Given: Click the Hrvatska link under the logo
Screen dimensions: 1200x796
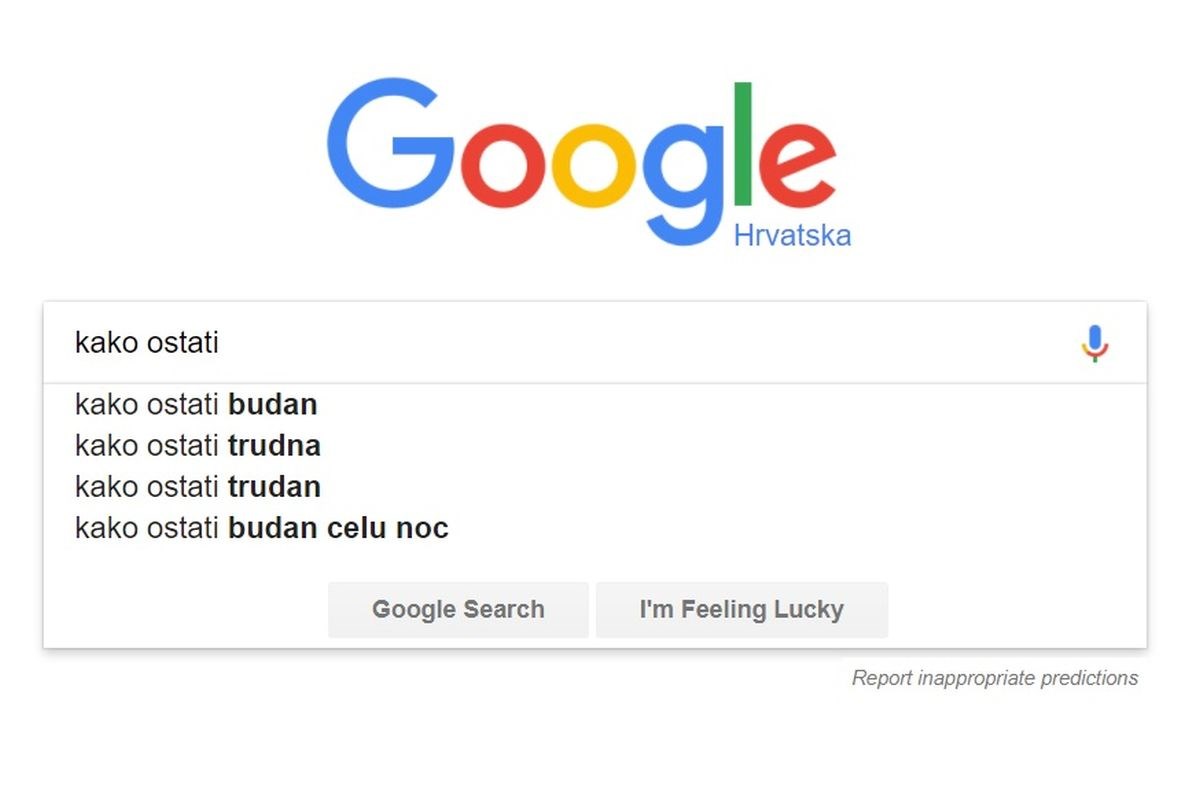Looking at the screenshot, I should [791, 234].
